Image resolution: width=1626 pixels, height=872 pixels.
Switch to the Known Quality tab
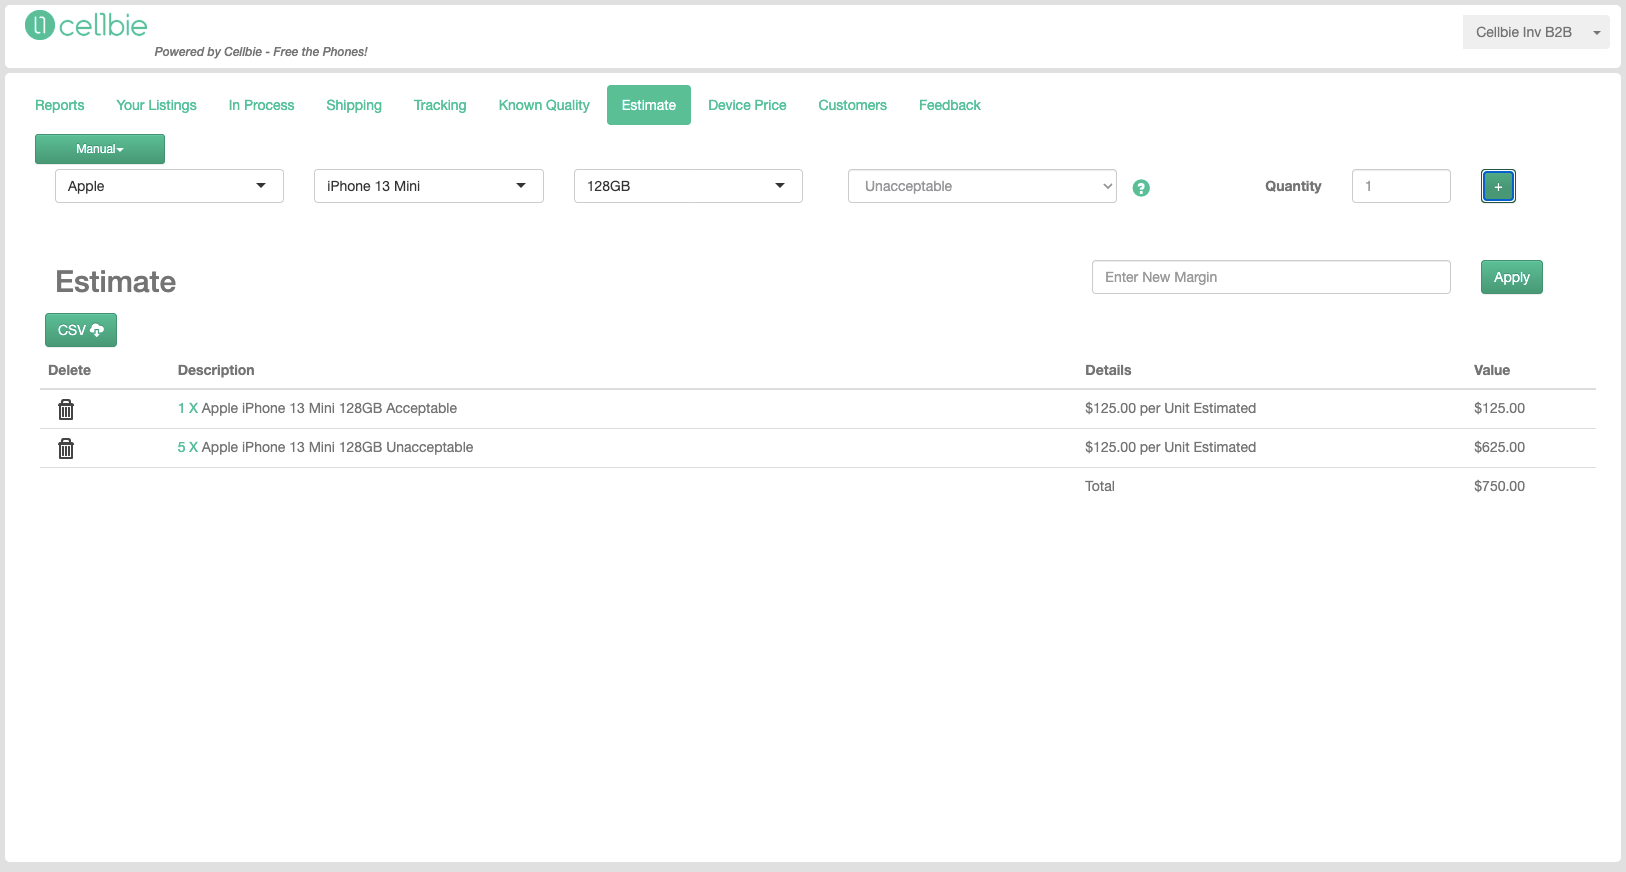[544, 105]
